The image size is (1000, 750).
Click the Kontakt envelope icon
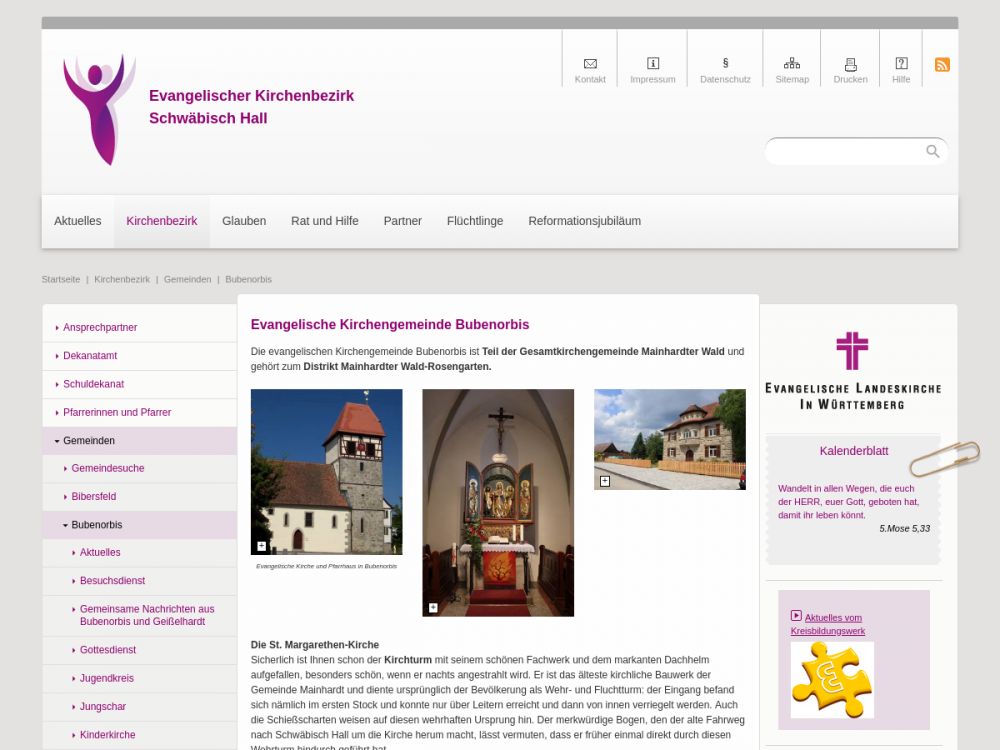pos(590,64)
